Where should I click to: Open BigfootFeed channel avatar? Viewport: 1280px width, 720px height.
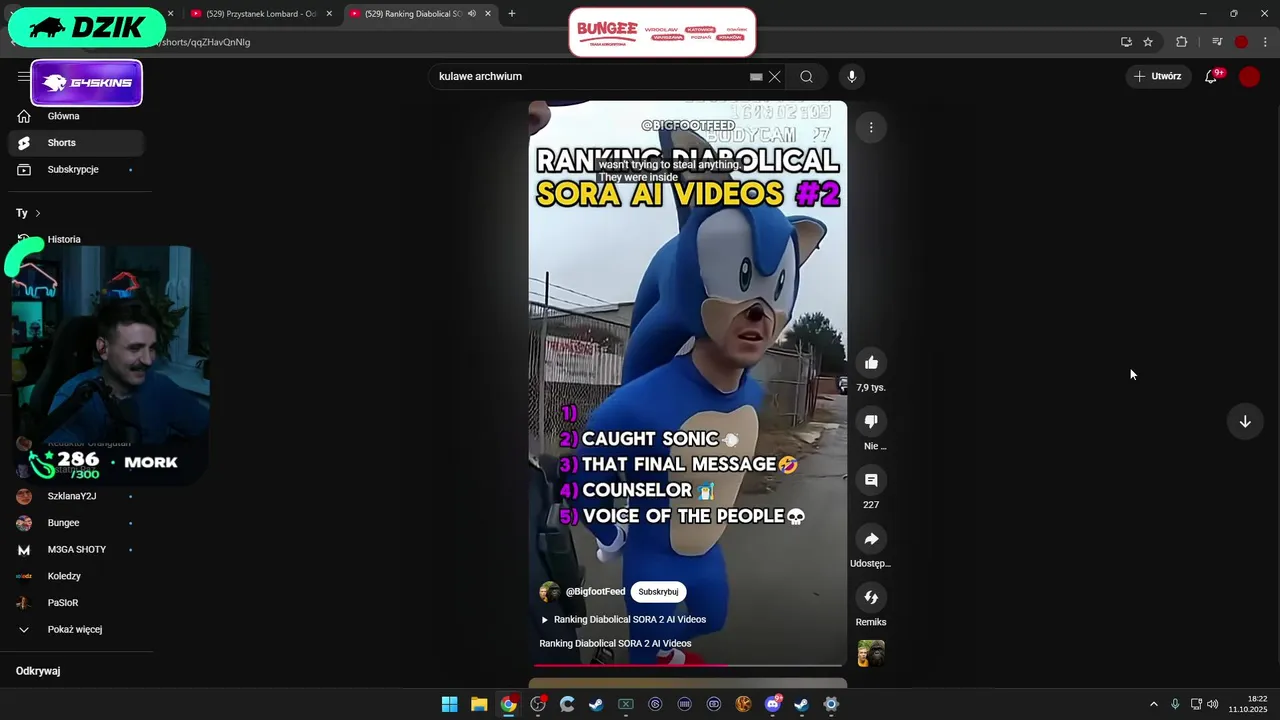click(550, 592)
